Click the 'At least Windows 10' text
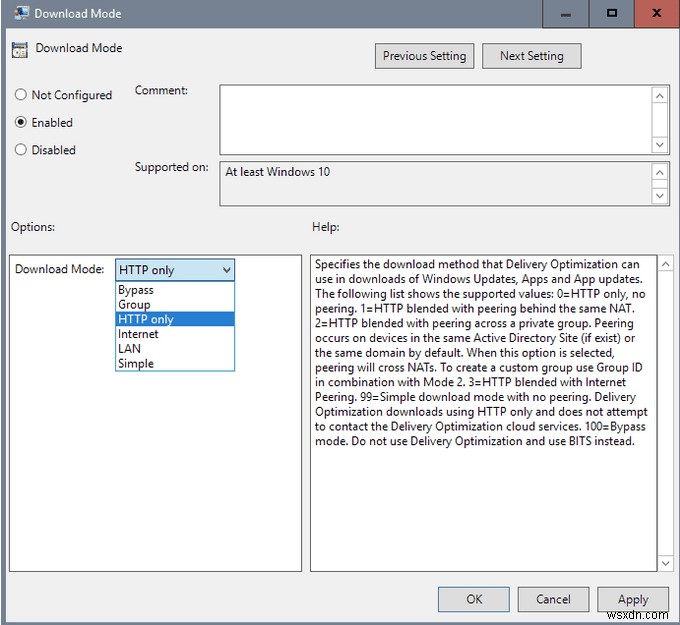This screenshot has height=625, width=680. [278, 172]
